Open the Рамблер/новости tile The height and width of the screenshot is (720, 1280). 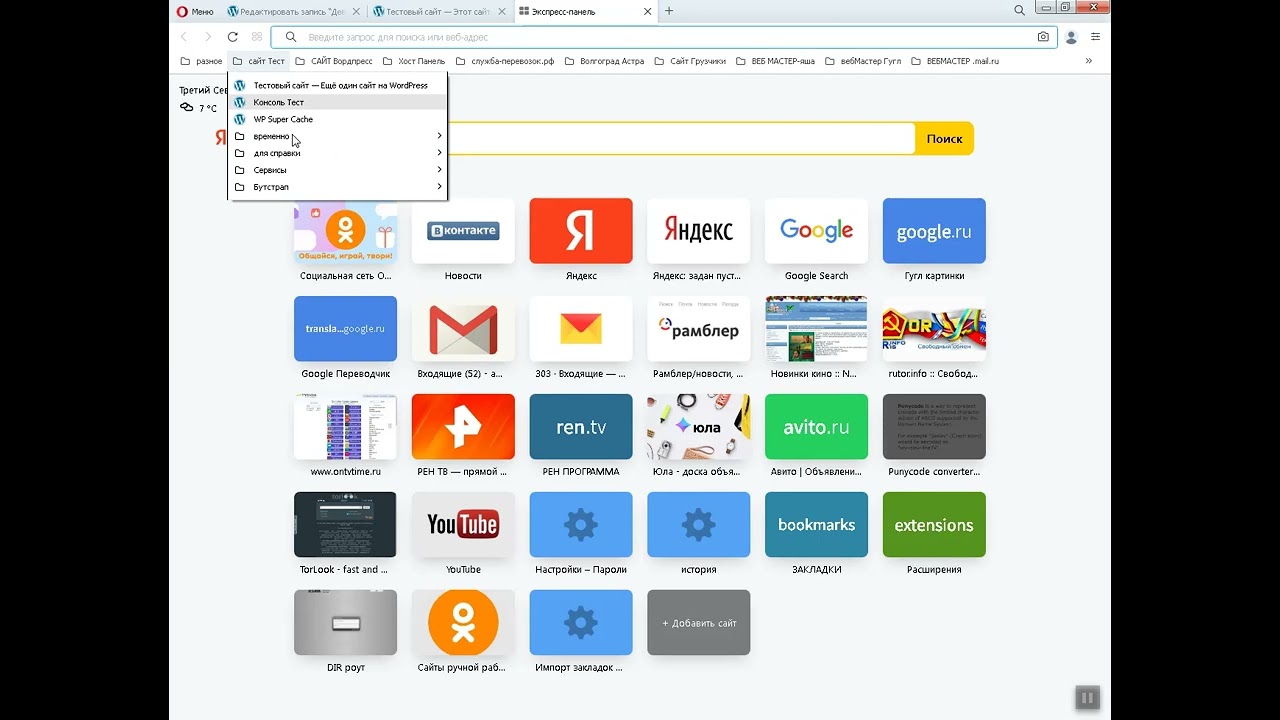point(699,329)
